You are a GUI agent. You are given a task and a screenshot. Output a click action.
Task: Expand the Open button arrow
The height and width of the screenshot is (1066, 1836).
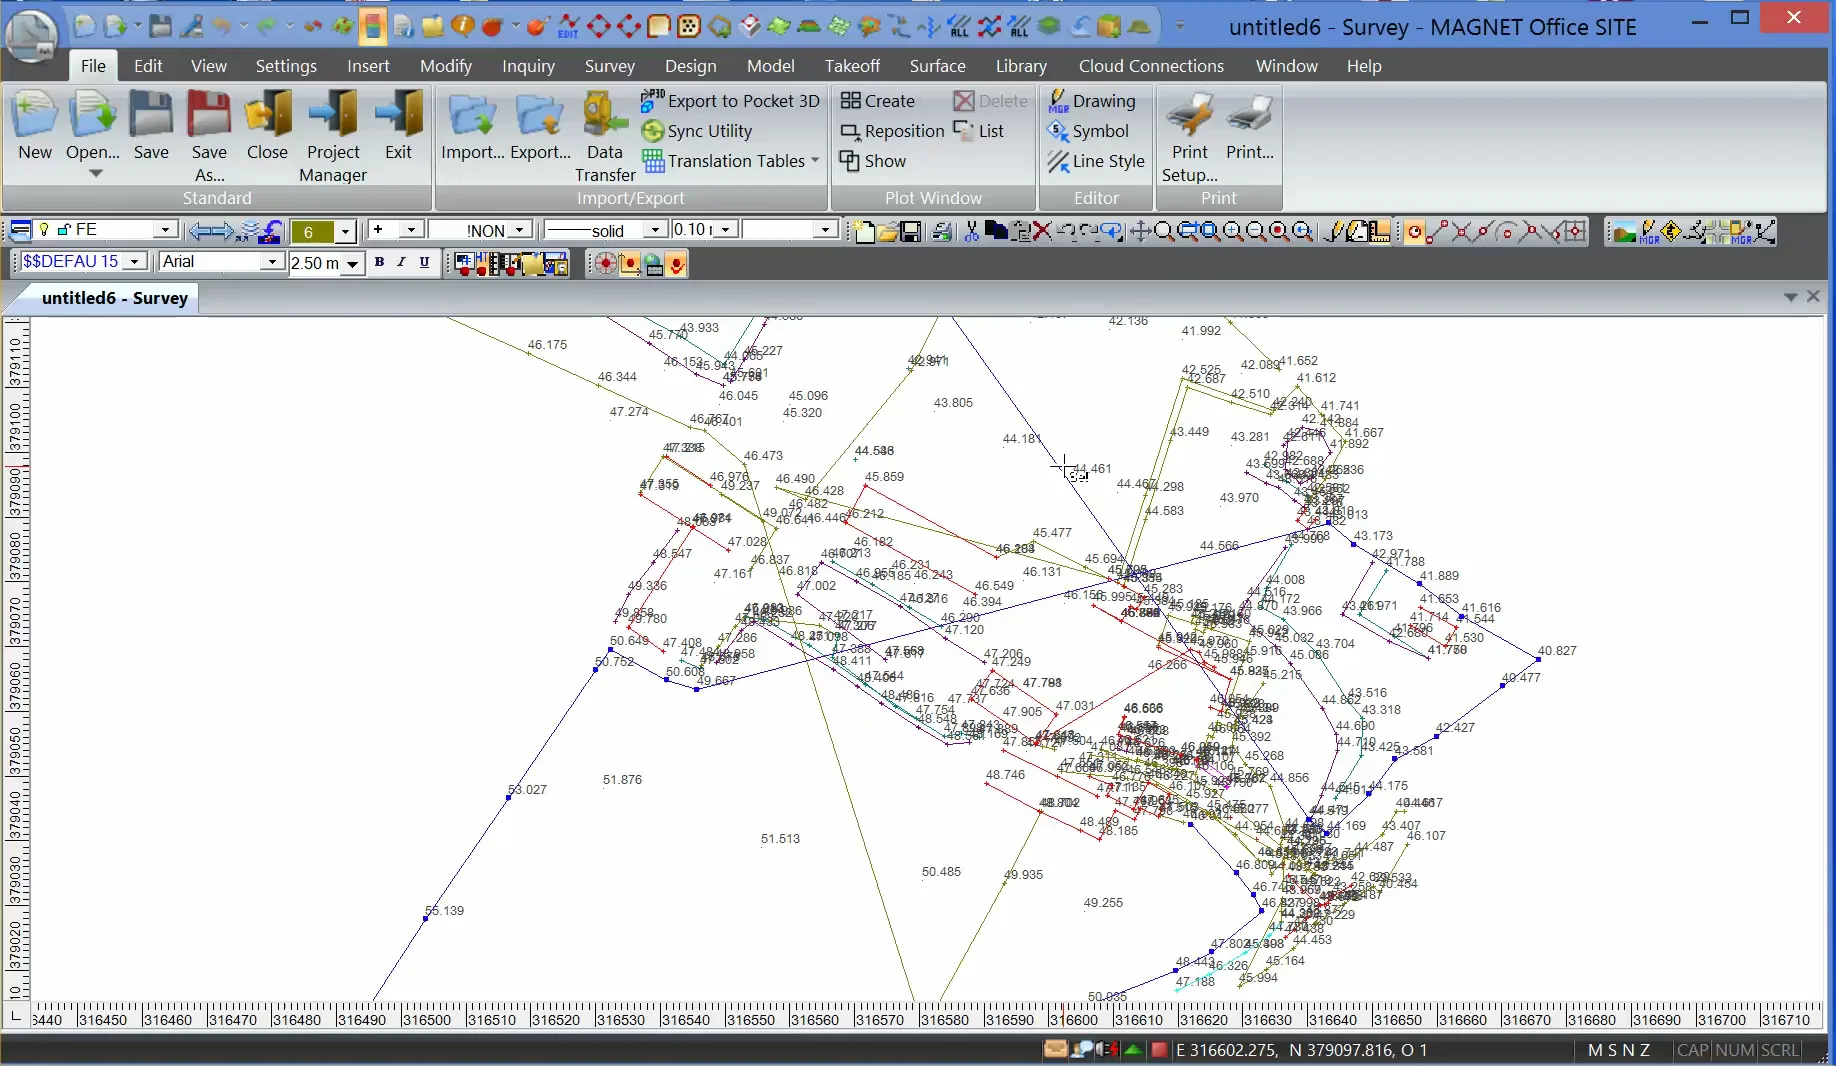96,174
